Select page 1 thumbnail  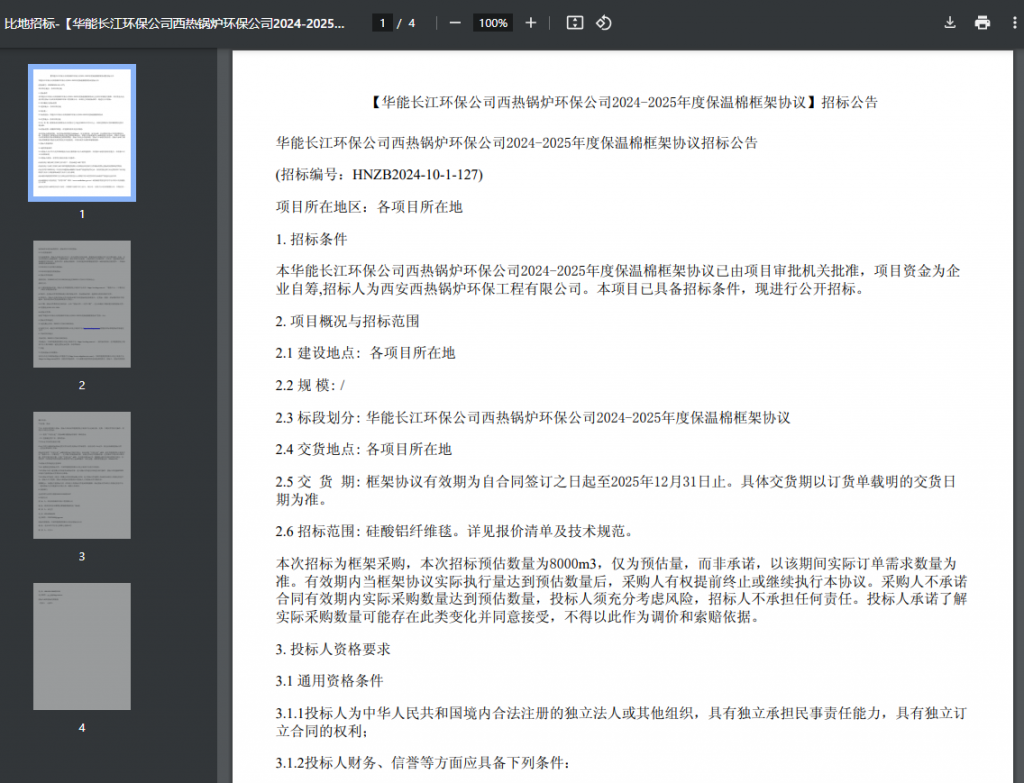[x=82, y=133]
